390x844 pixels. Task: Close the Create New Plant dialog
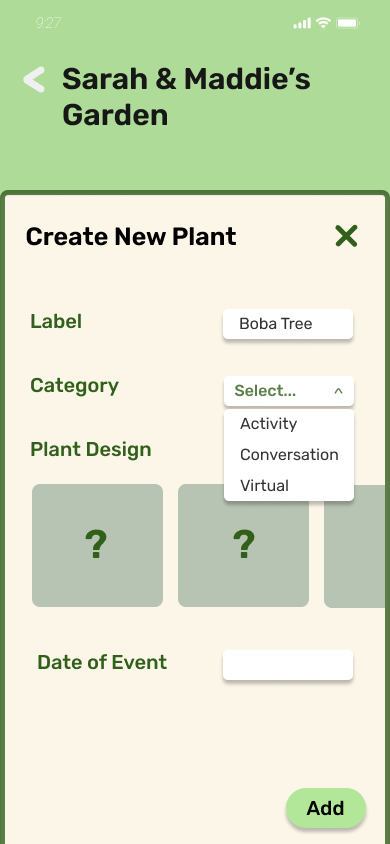(x=346, y=236)
